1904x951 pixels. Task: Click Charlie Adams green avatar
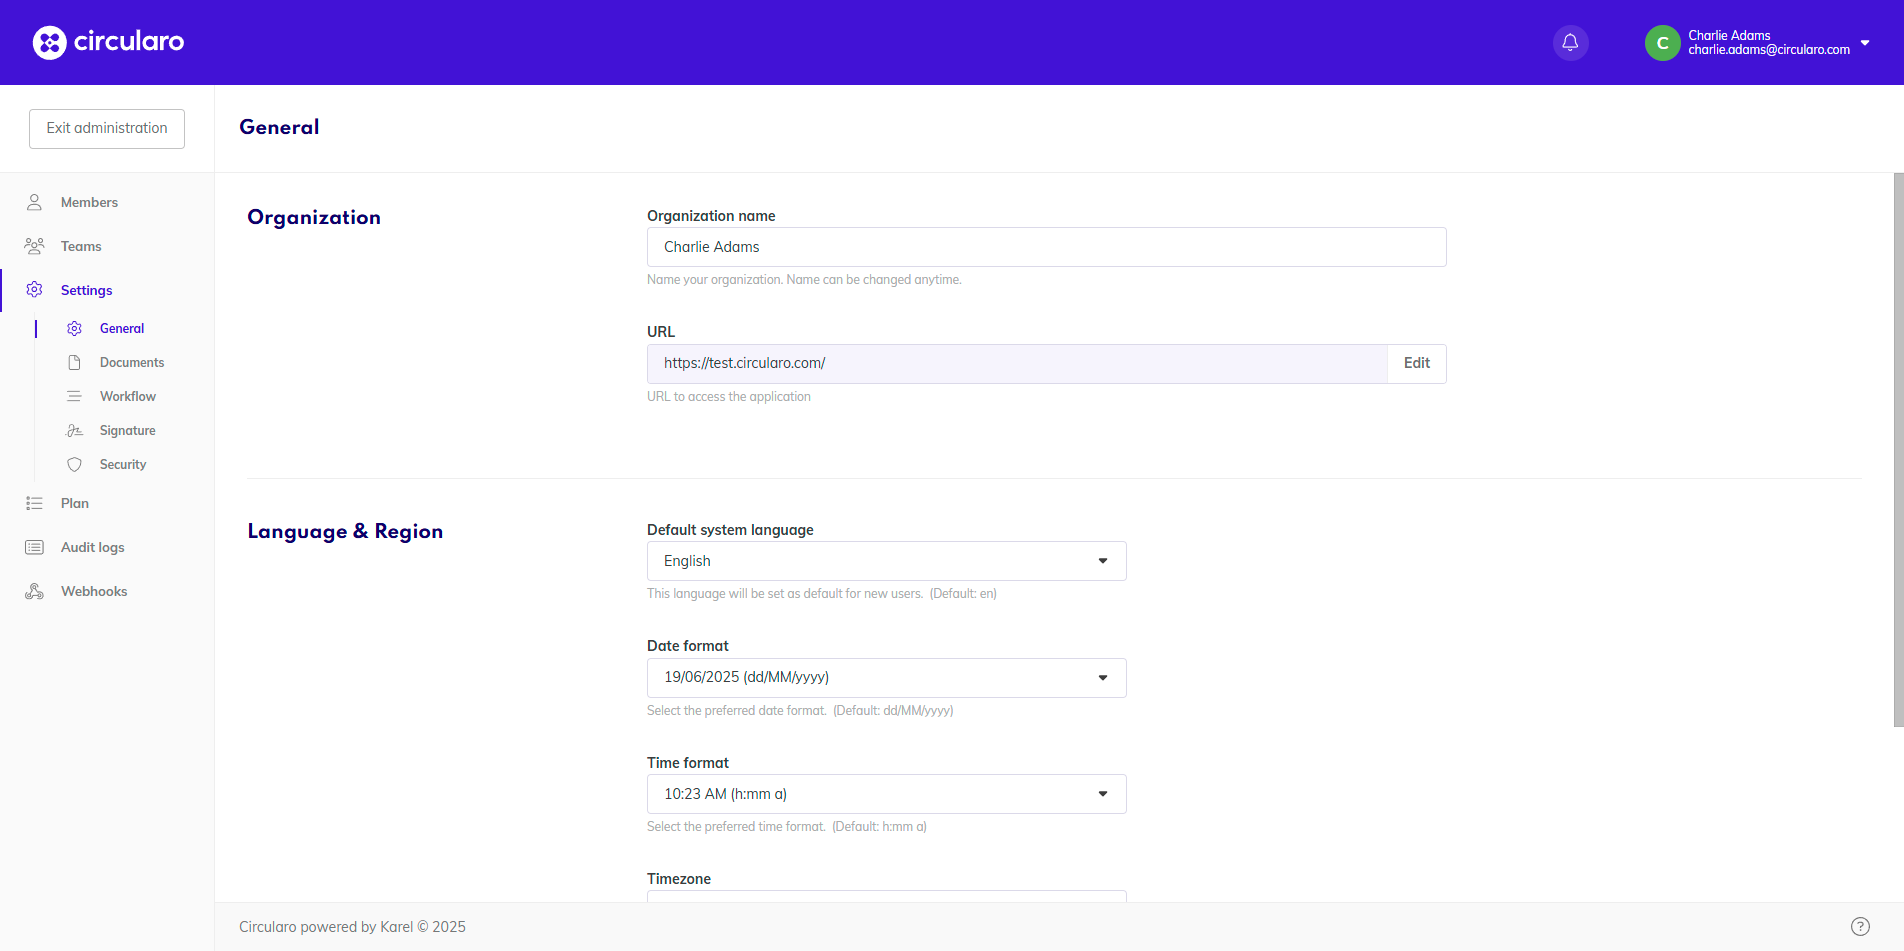point(1662,43)
